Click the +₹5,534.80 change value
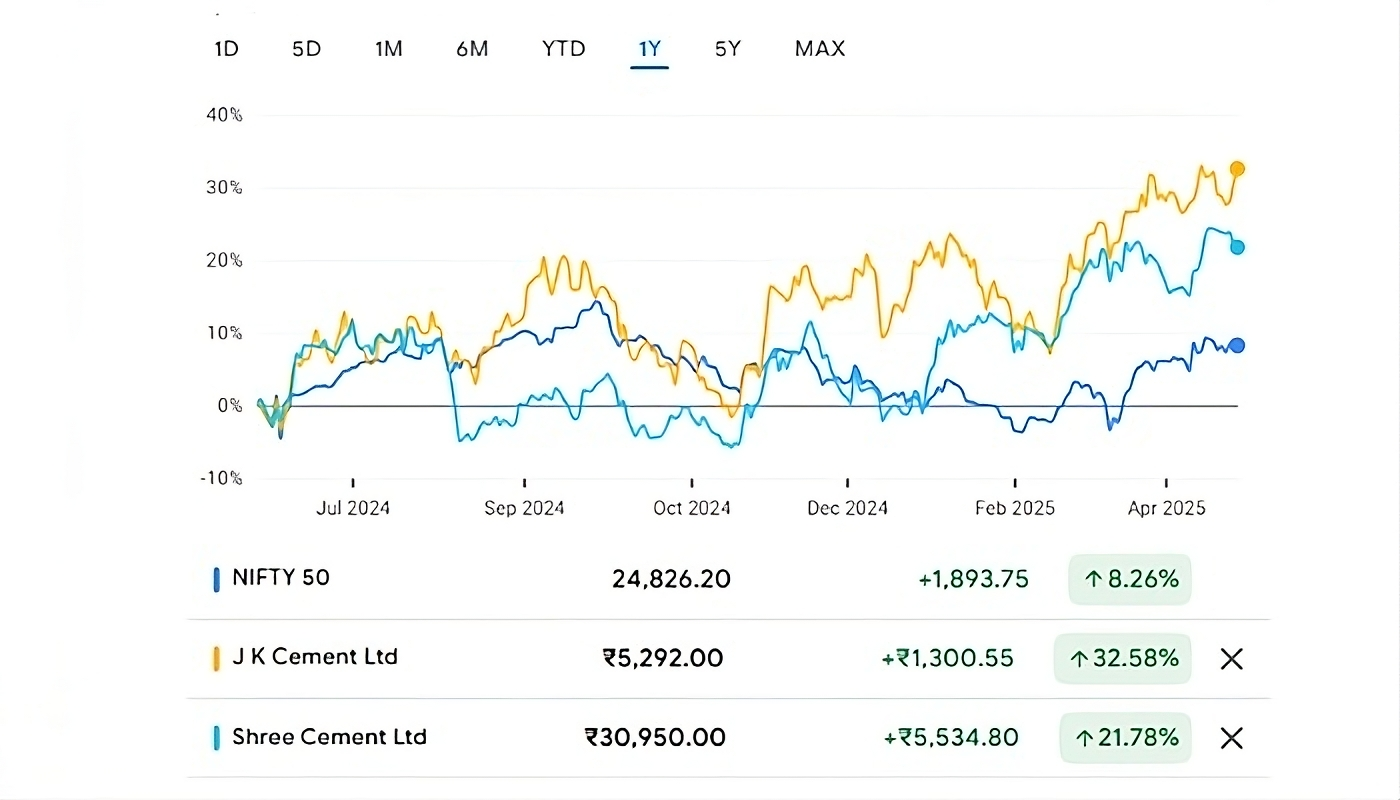The height and width of the screenshot is (800, 1400). [x=951, y=739]
